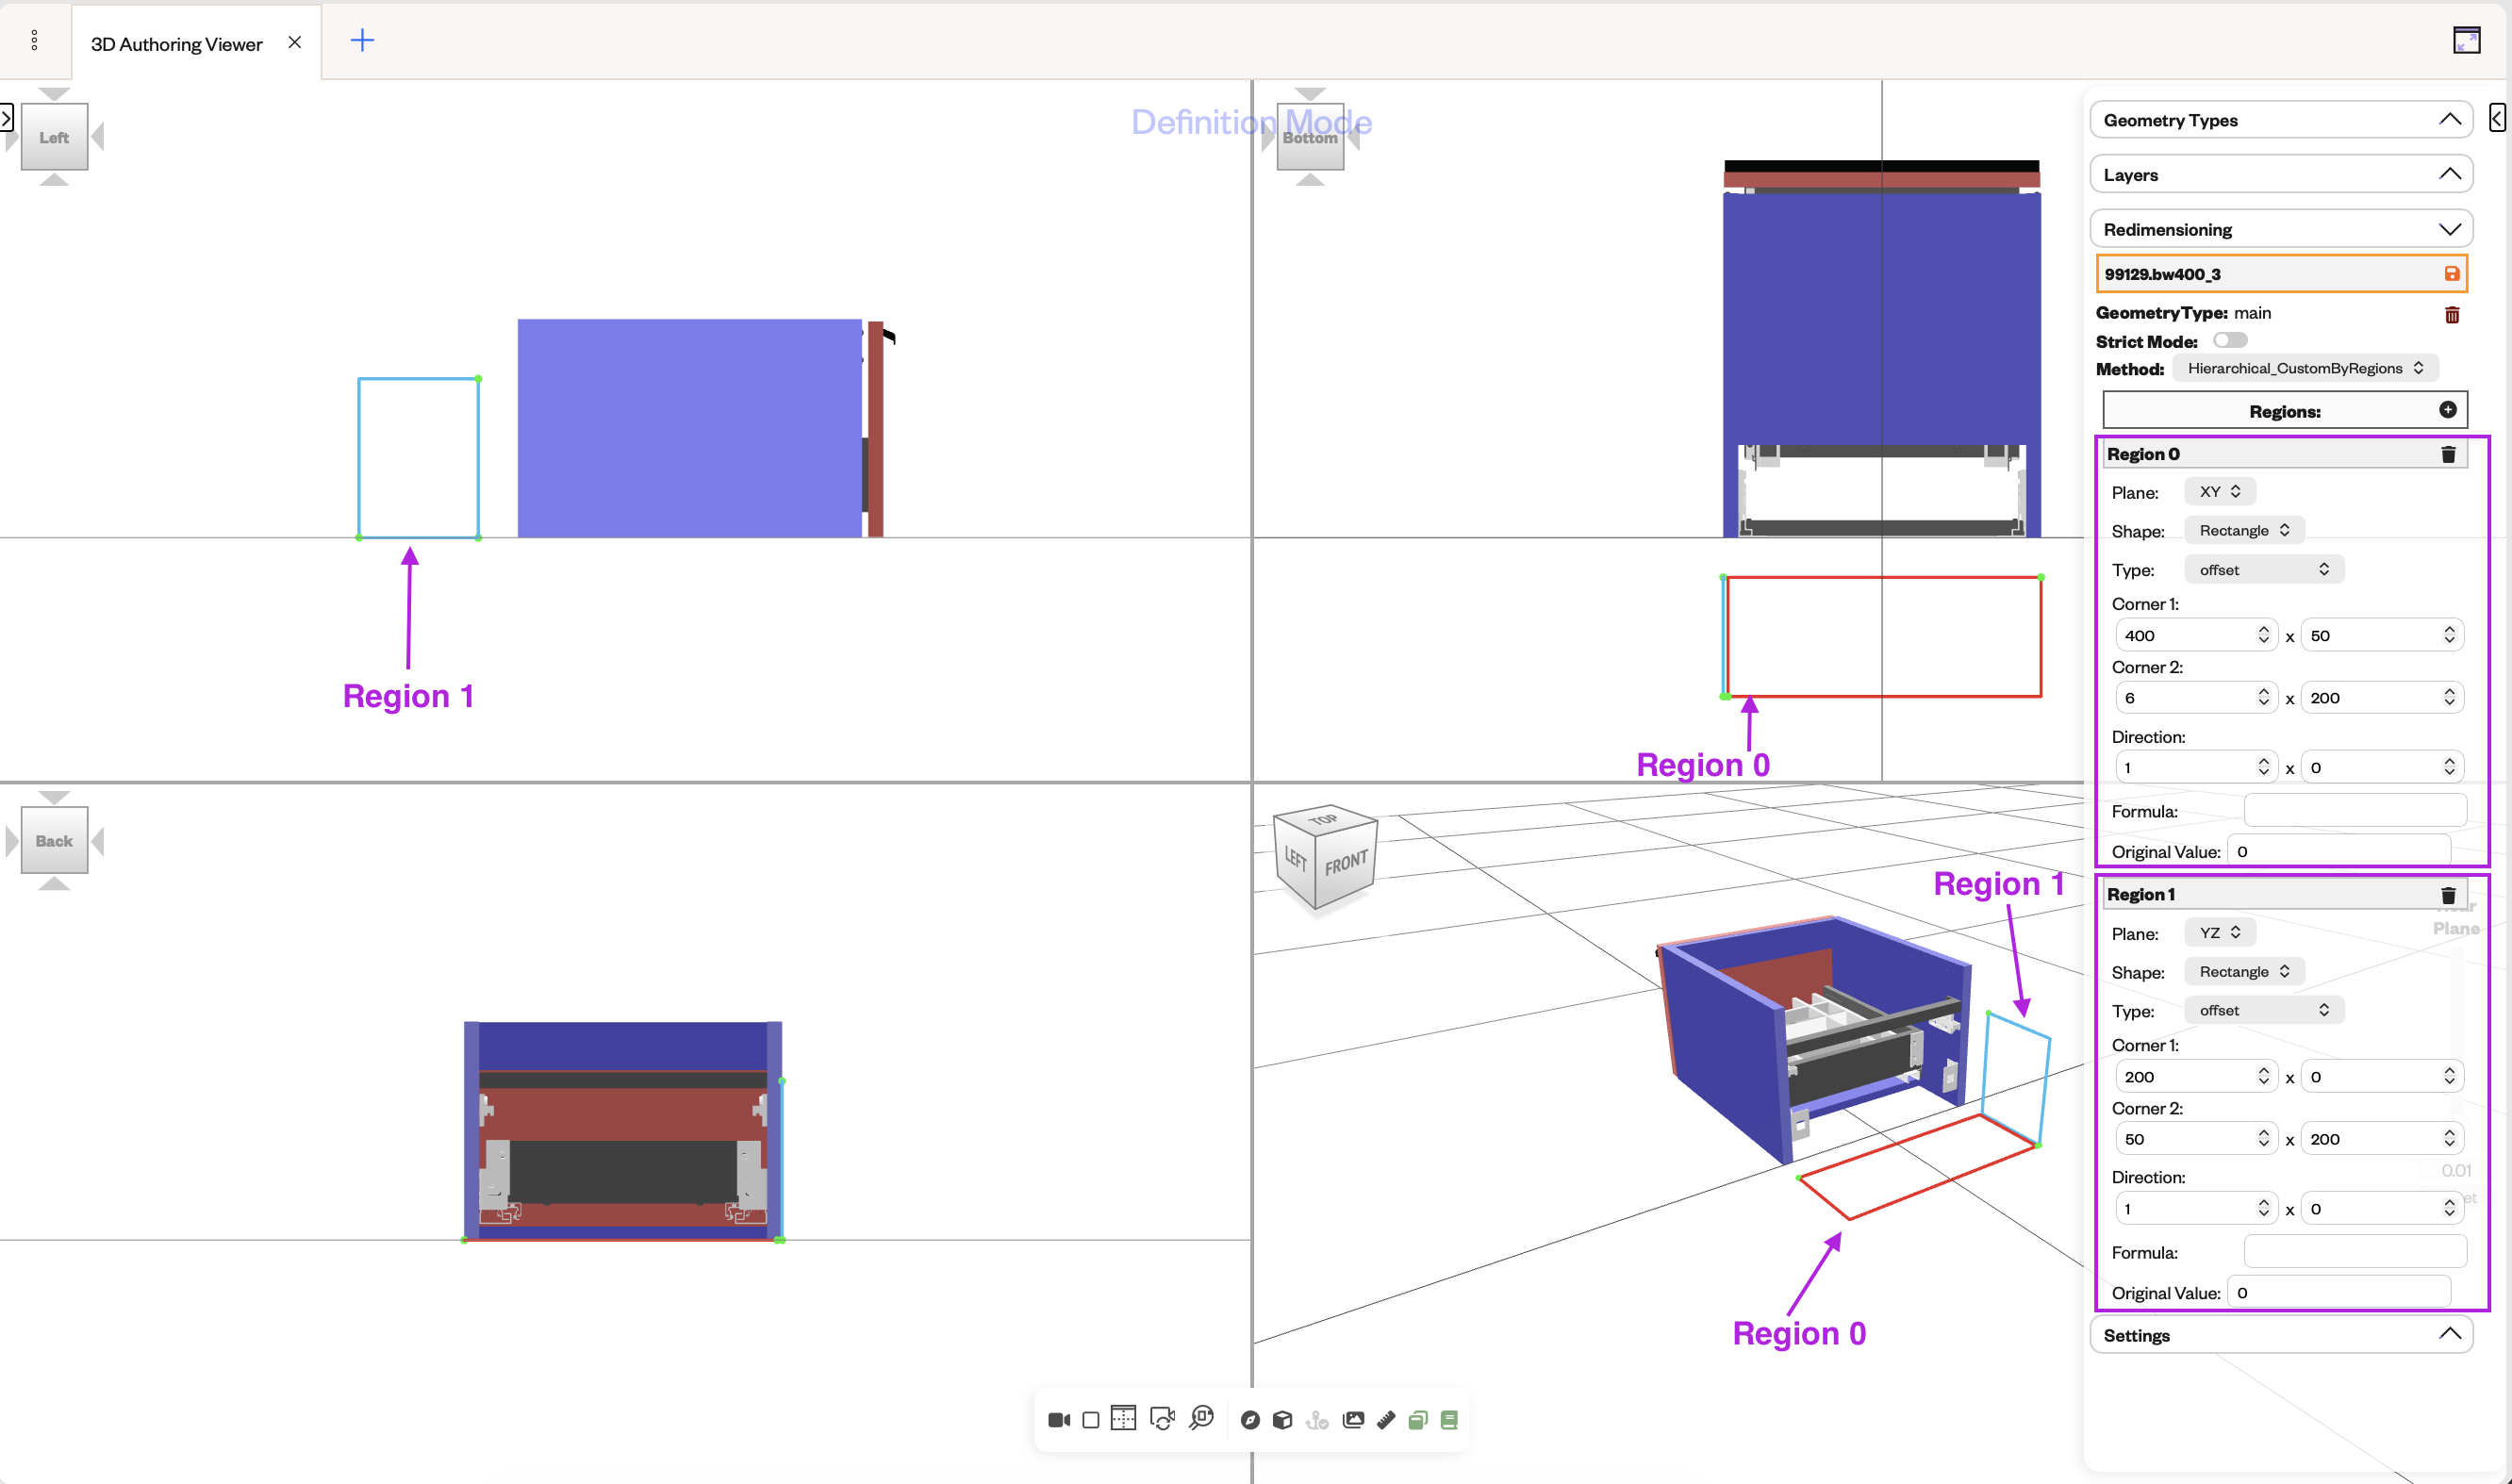The height and width of the screenshot is (1484, 2512).
Task: Click the FRONT face of 3D cube
Action: point(1346,862)
